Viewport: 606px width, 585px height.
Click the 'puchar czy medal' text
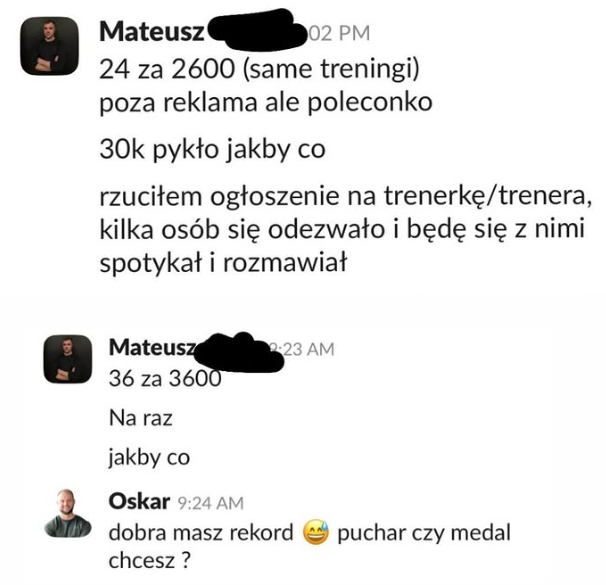tap(424, 532)
